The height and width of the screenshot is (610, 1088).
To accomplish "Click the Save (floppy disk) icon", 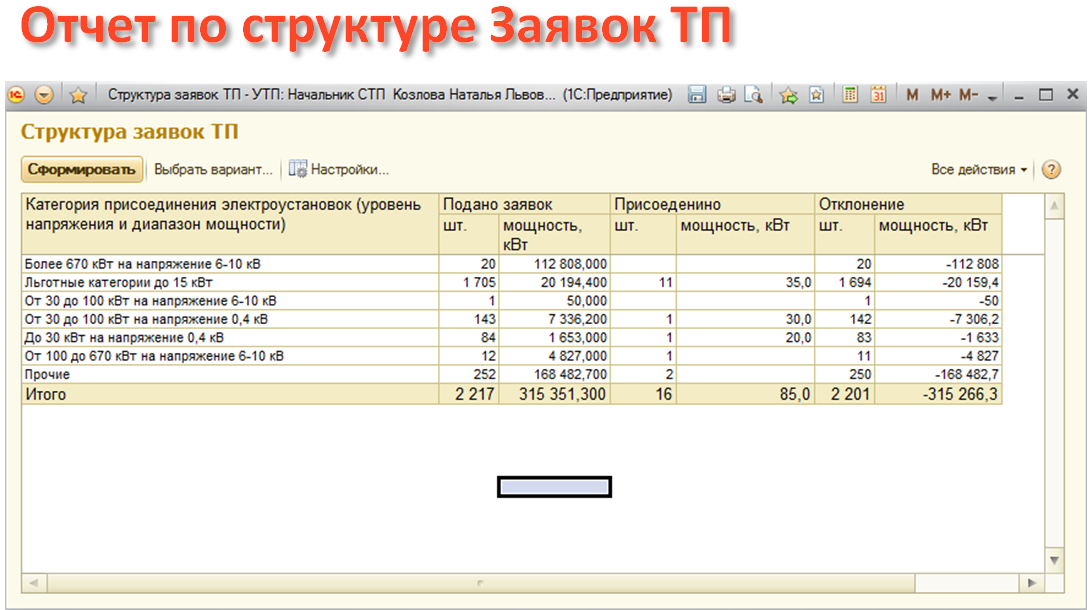I will click(697, 95).
